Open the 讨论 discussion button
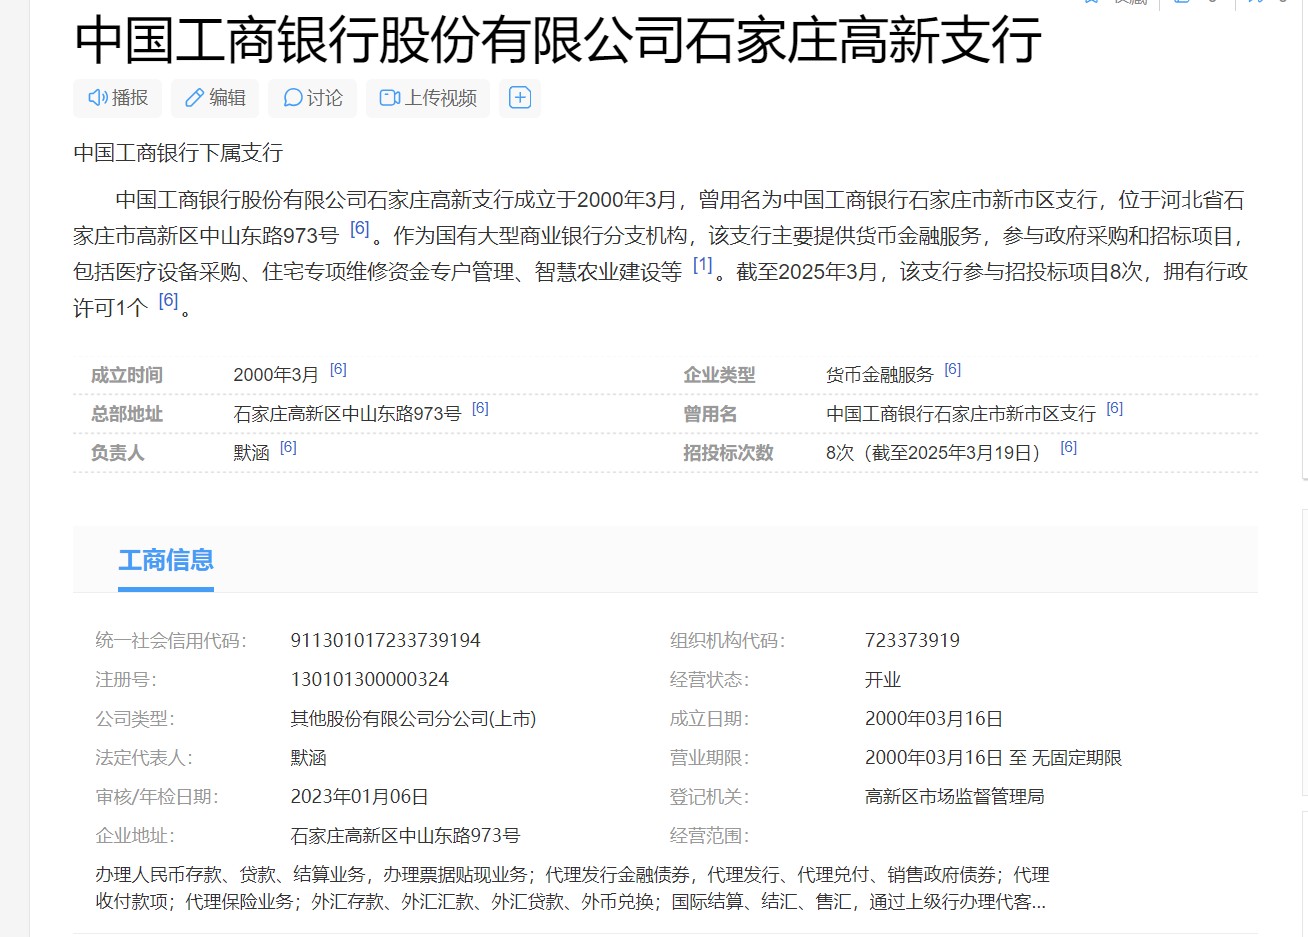The image size is (1308, 937). (x=313, y=98)
